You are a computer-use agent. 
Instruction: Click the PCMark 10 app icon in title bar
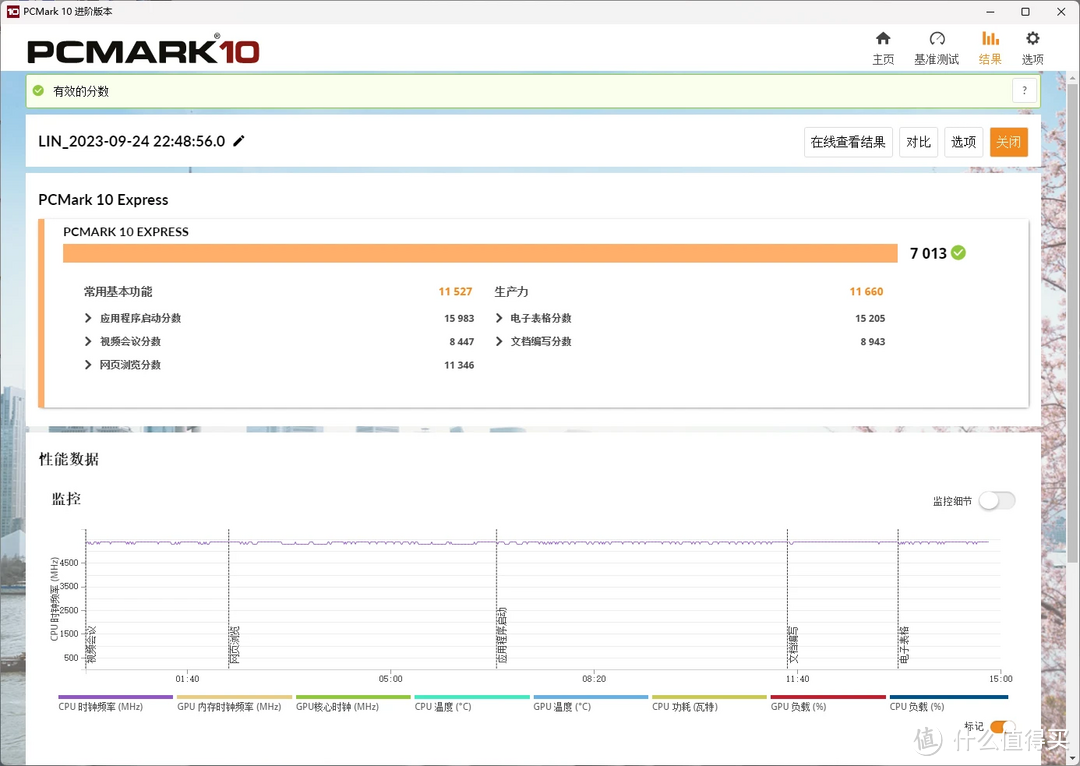(12, 12)
